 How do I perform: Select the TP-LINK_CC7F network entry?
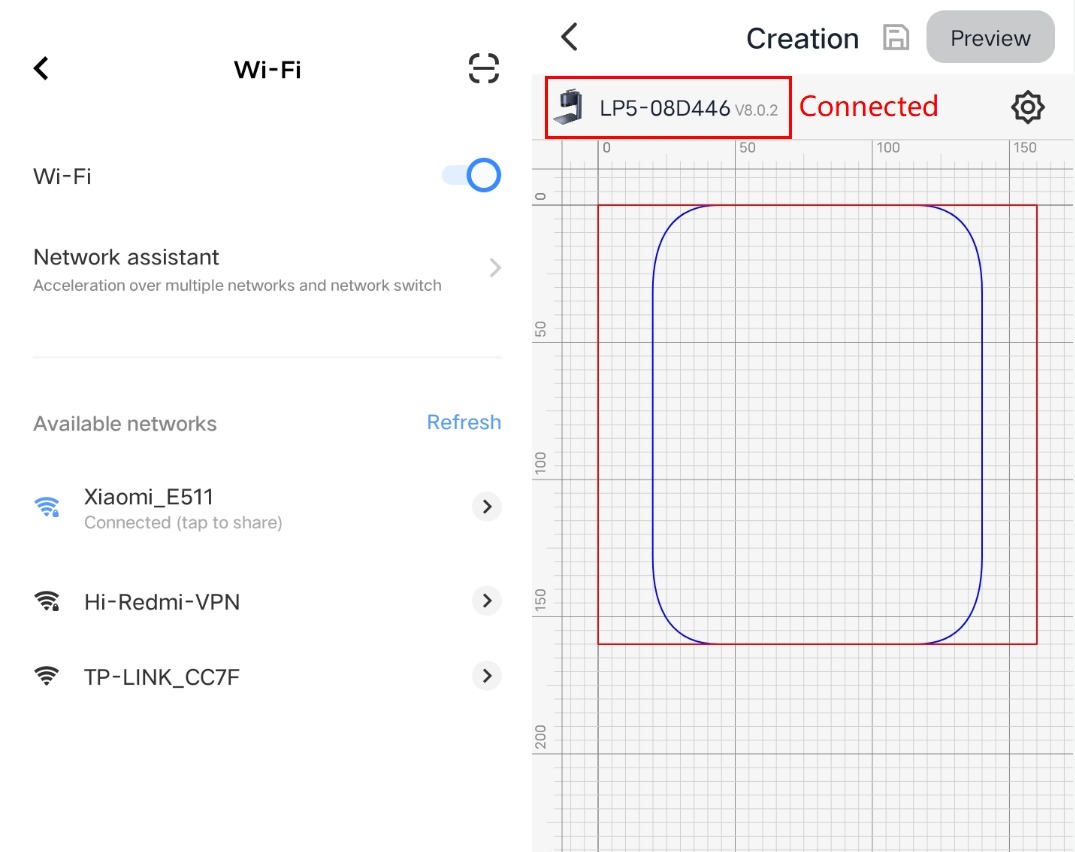click(162, 677)
